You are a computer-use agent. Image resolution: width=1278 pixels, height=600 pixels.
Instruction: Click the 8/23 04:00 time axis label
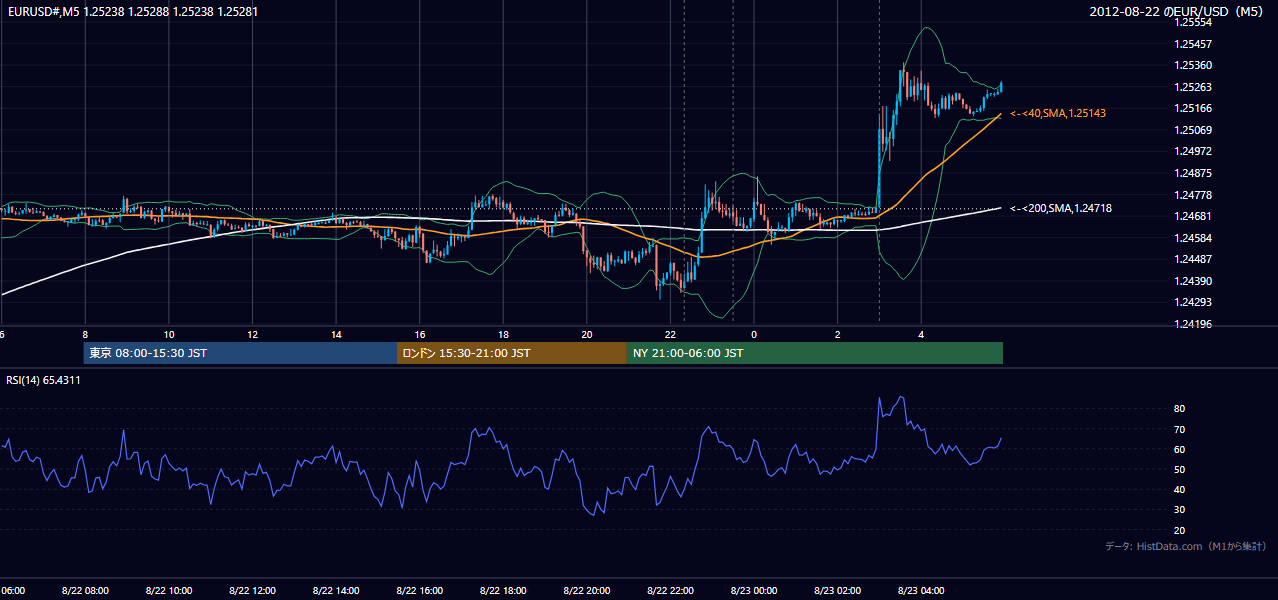pos(921,591)
